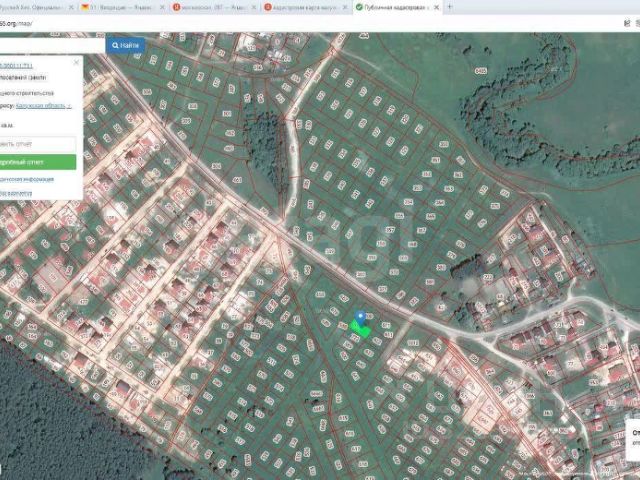
Task: Close the third Yandex search tab
Action: (x=253, y=7)
